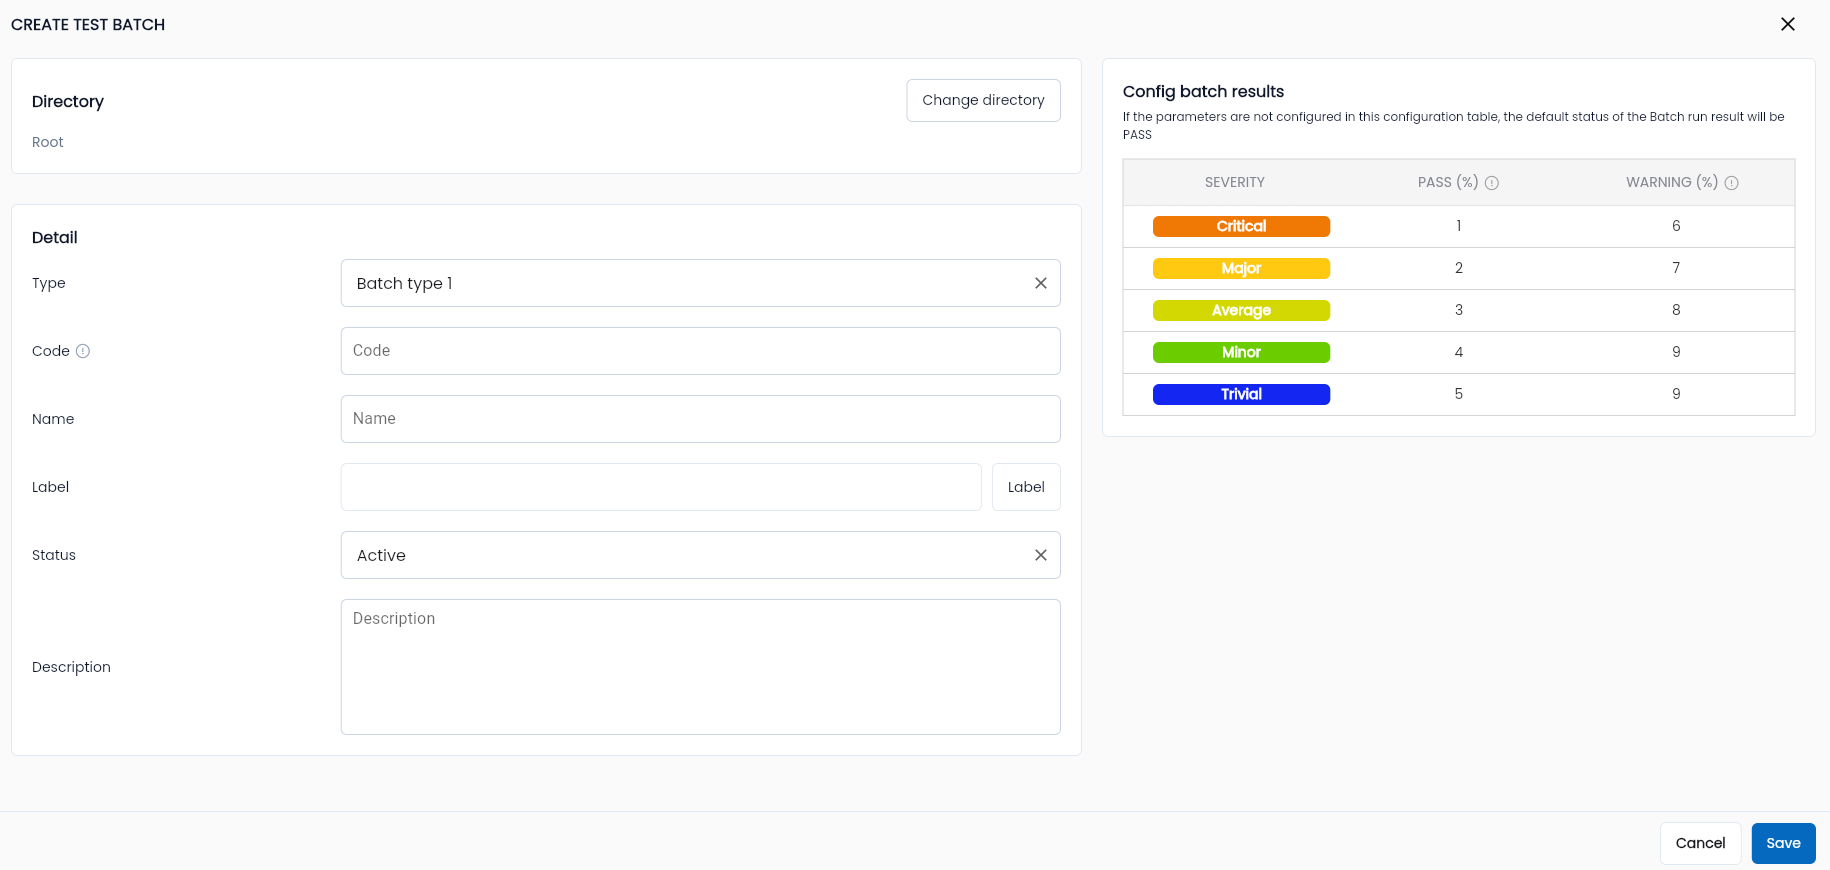
Task: Select the Major severity badge
Action: coord(1241,269)
